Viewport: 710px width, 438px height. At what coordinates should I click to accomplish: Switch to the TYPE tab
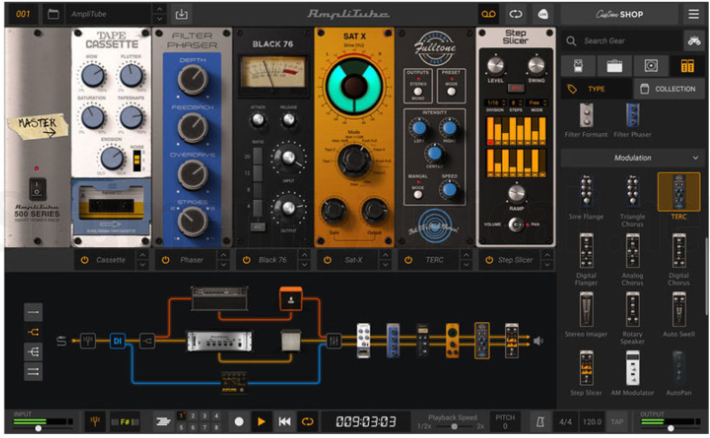click(x=596, y=89)
